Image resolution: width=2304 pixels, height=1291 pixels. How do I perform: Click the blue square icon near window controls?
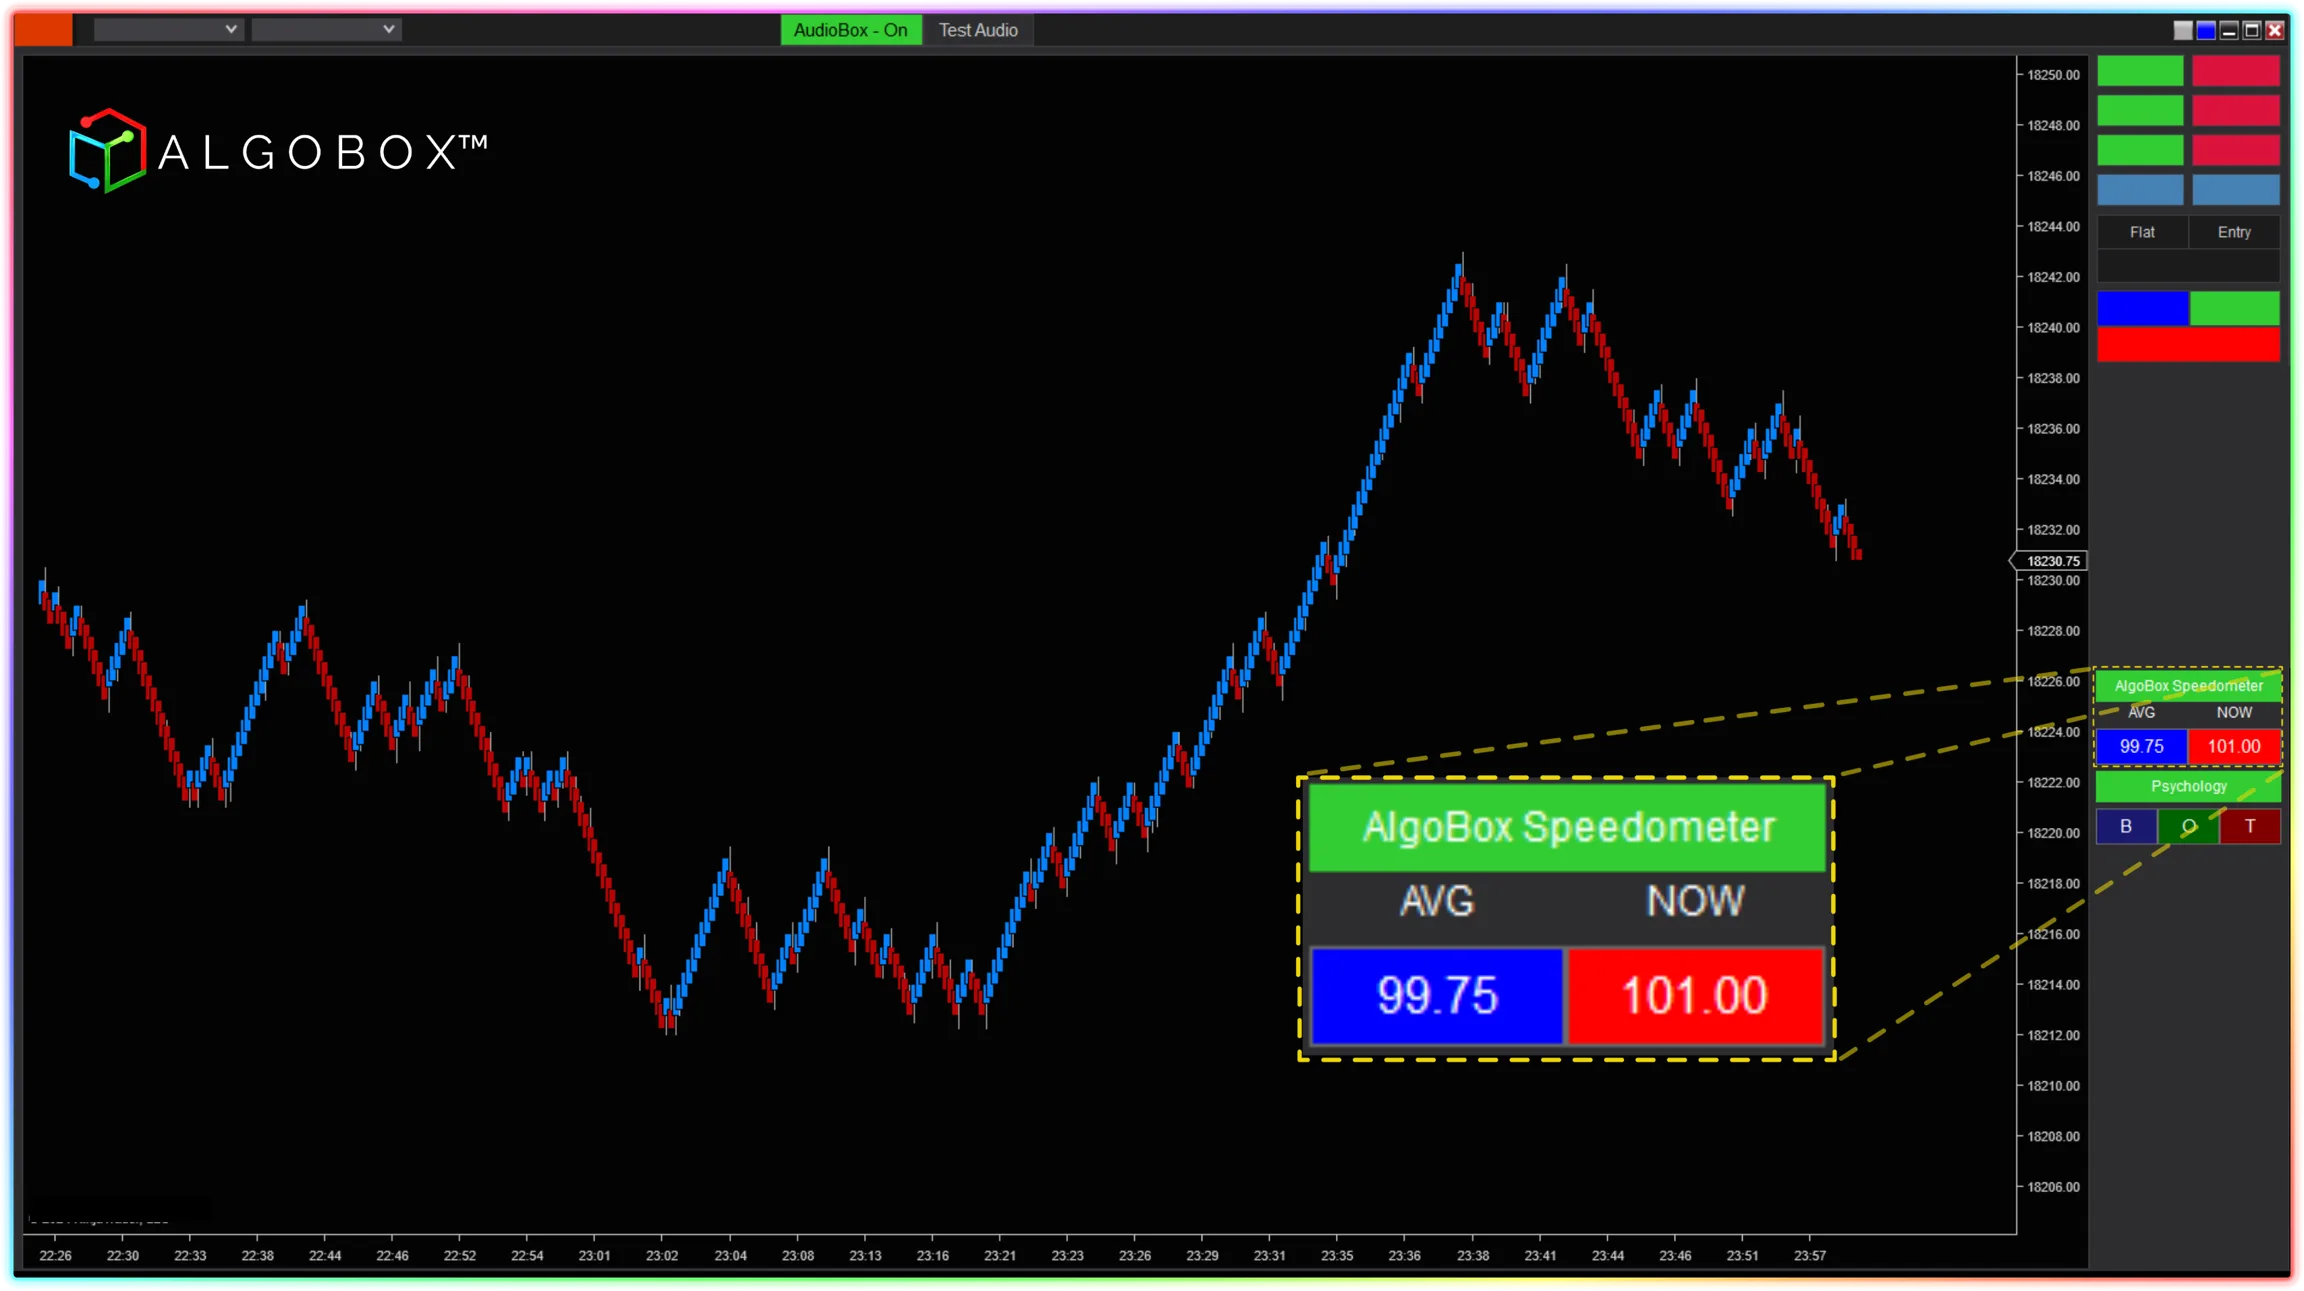[2206, 30]
